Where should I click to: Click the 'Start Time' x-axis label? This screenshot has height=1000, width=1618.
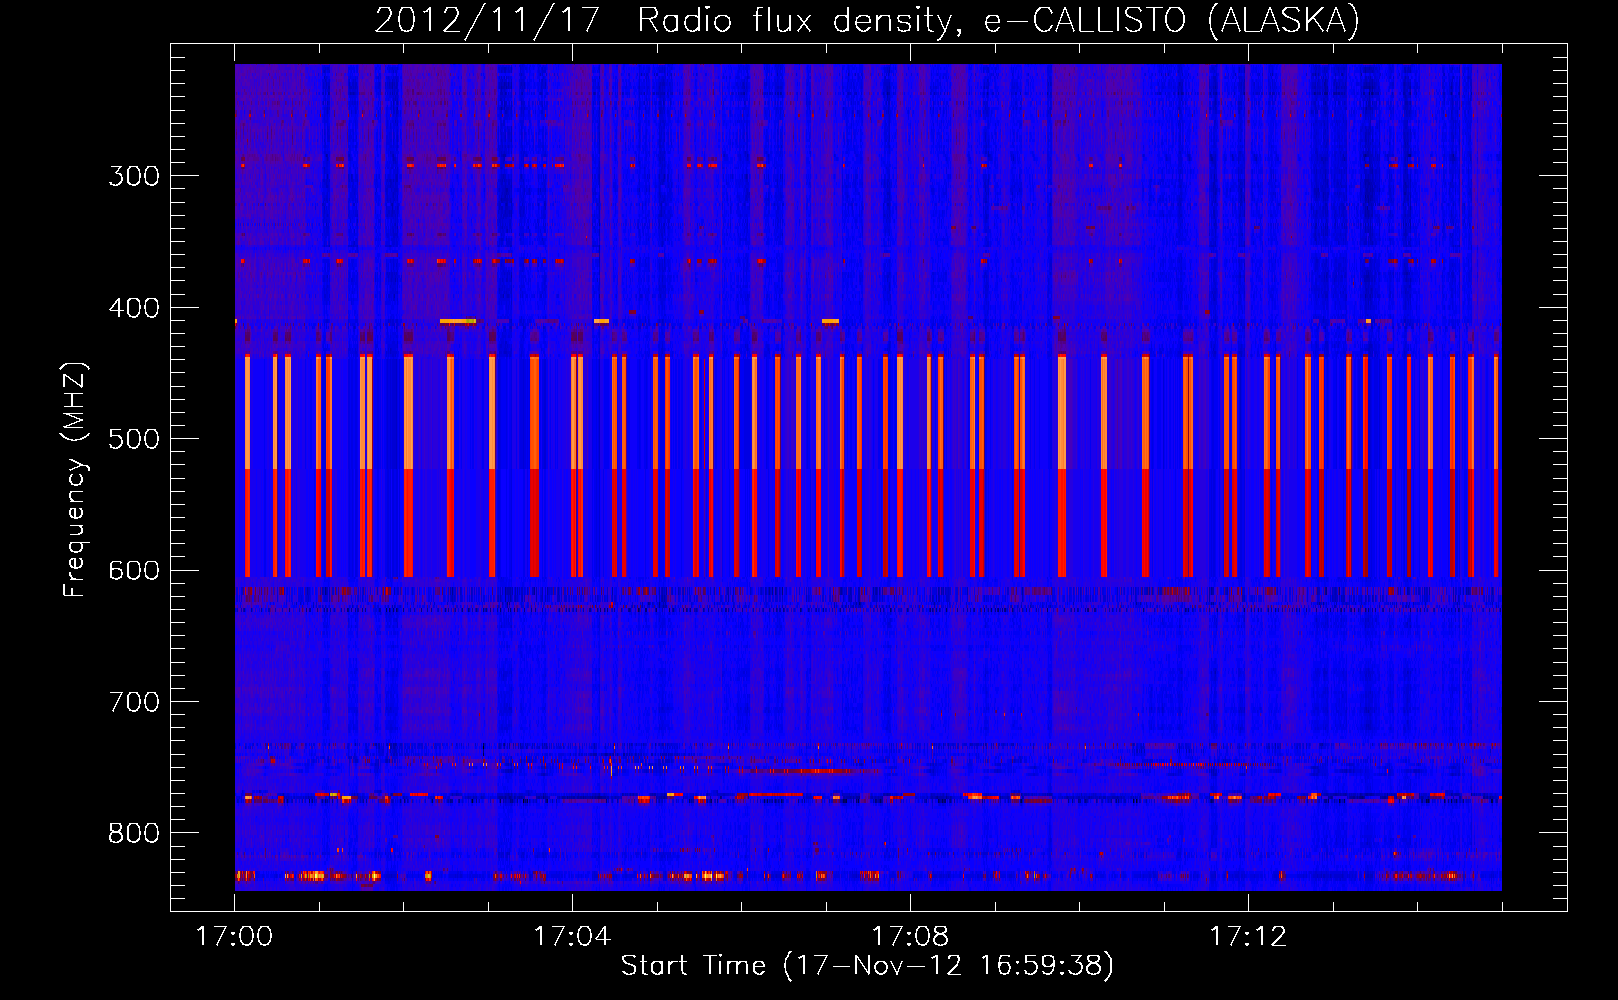(867, 965)
